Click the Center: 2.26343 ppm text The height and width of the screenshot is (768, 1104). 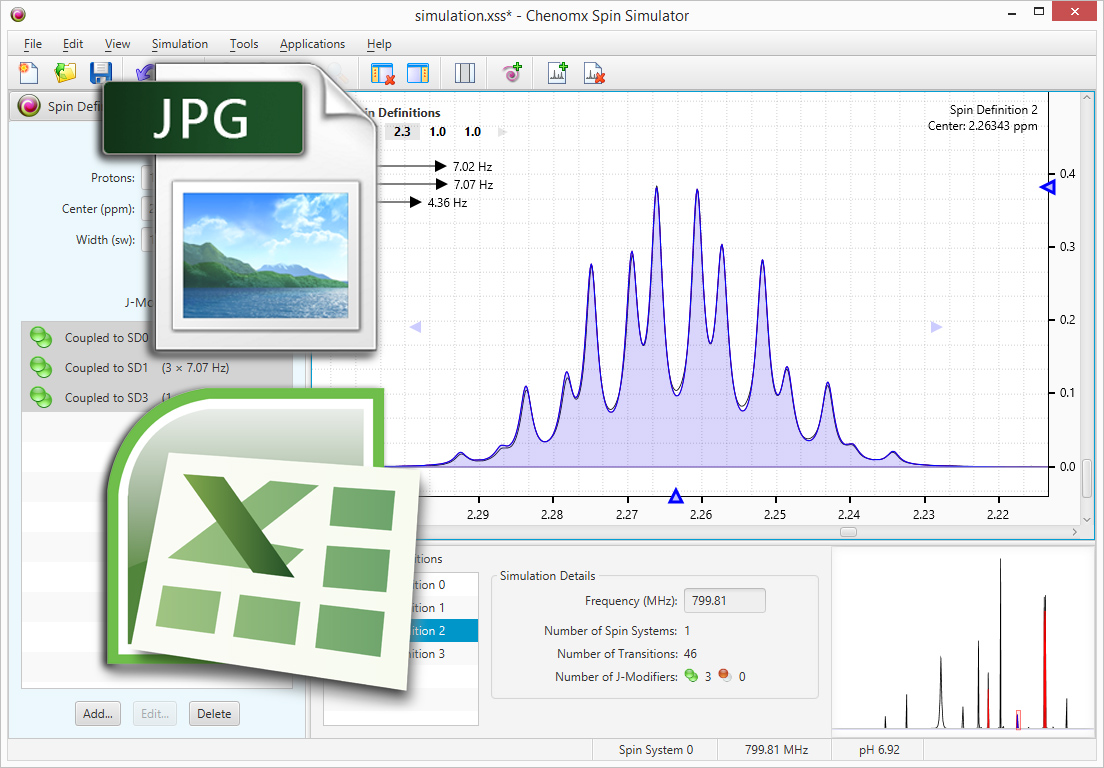coord(982,126)
